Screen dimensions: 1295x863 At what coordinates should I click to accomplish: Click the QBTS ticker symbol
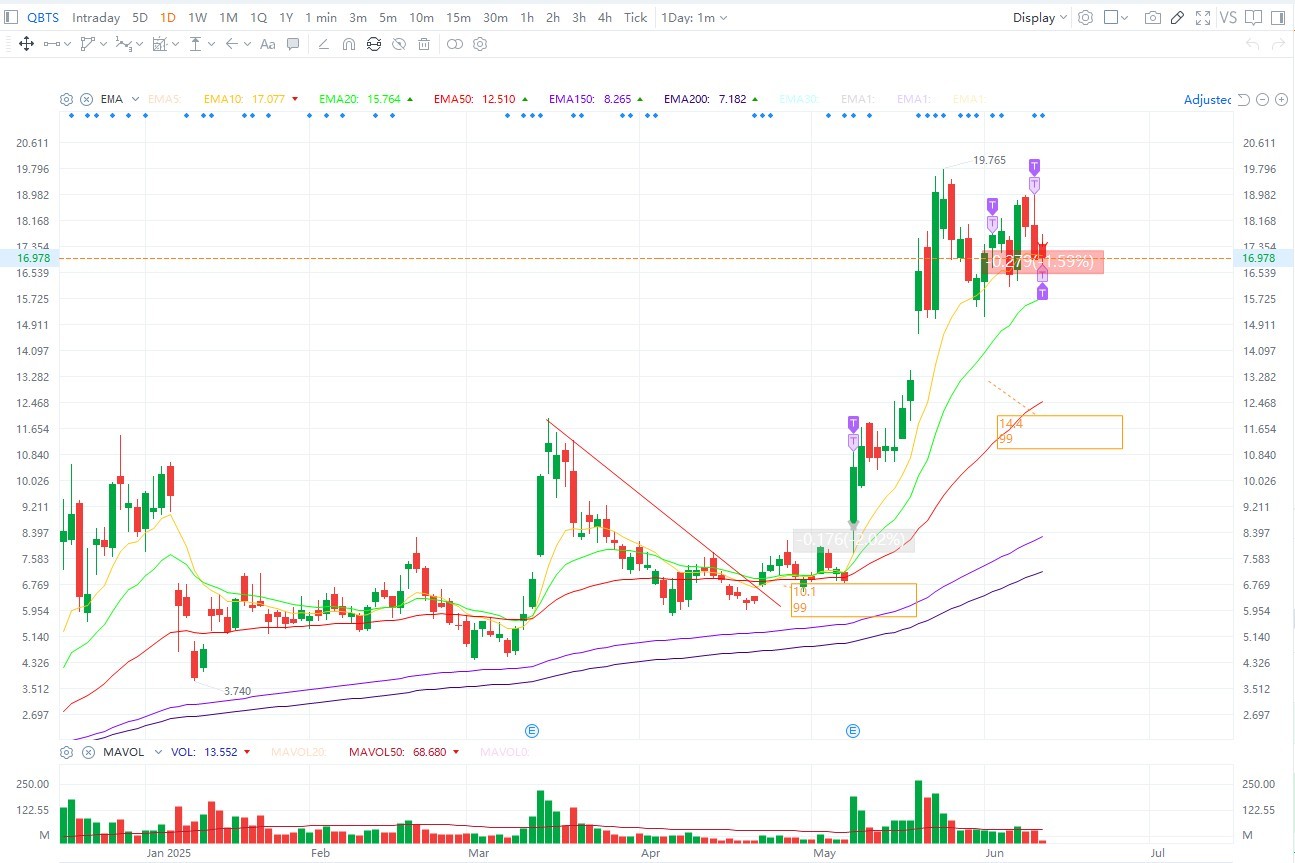coord(43,17)
